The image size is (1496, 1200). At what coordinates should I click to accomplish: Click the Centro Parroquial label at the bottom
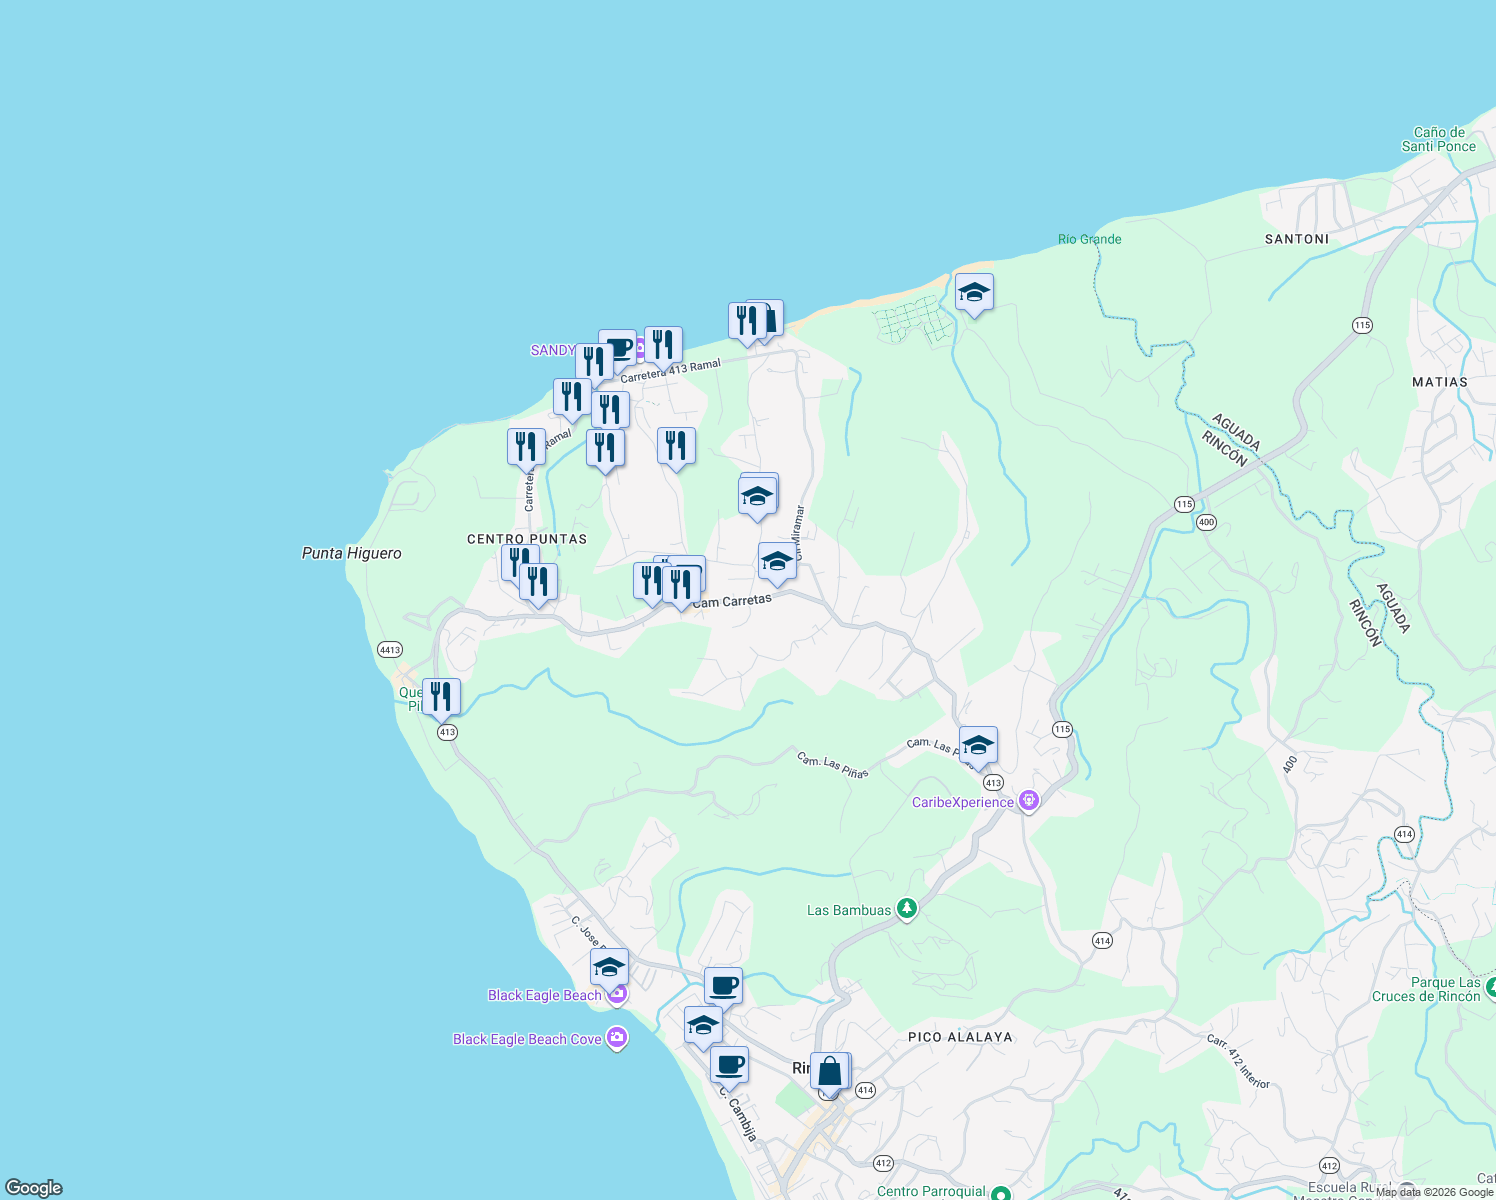coord(931,1191)
